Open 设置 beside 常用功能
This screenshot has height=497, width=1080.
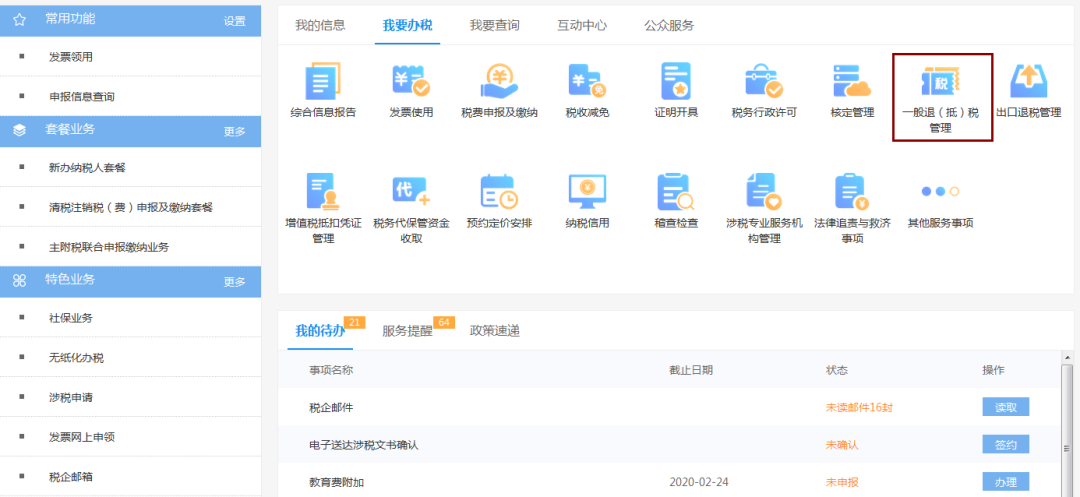point(234,21)
